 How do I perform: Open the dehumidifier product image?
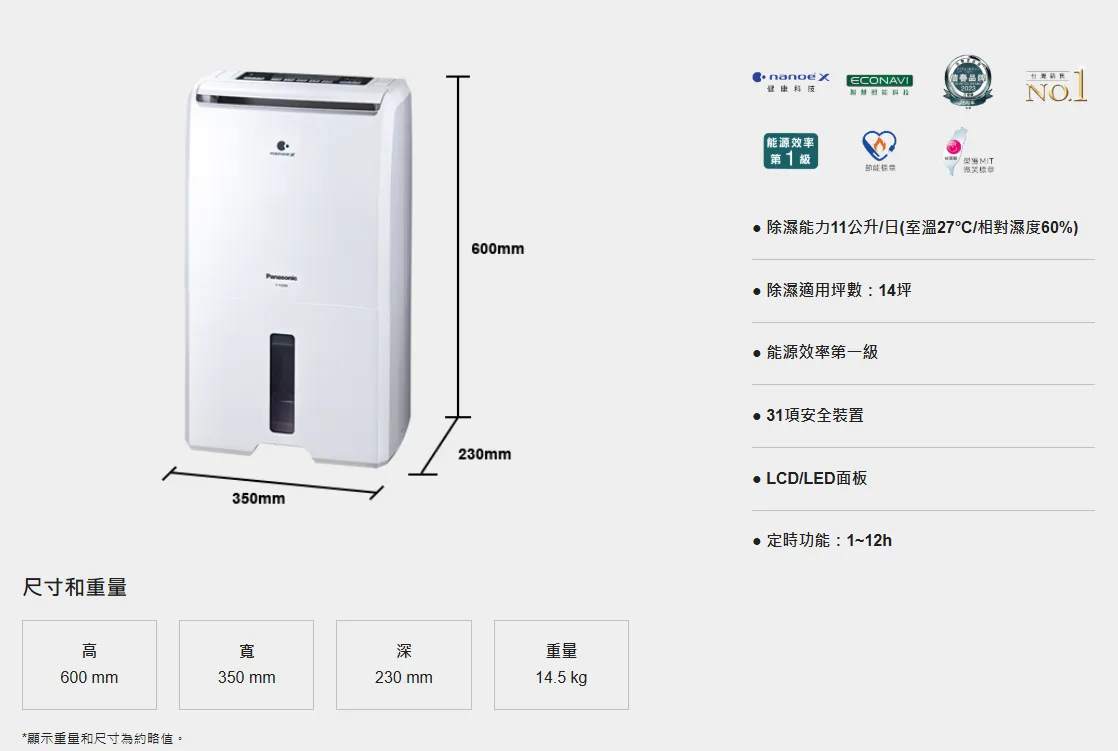click(298, 268)
